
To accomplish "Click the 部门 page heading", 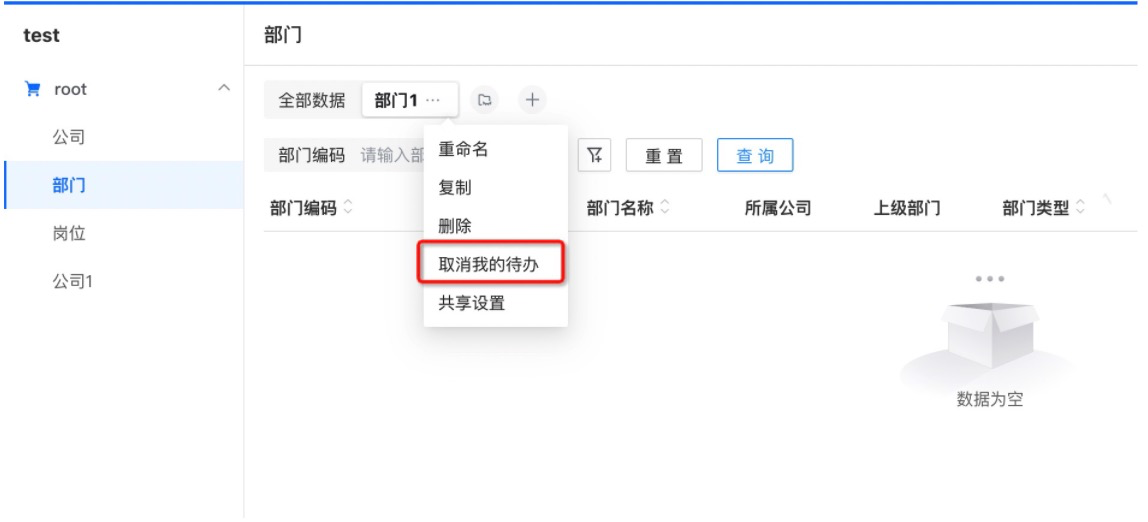I will pos(283,35).
